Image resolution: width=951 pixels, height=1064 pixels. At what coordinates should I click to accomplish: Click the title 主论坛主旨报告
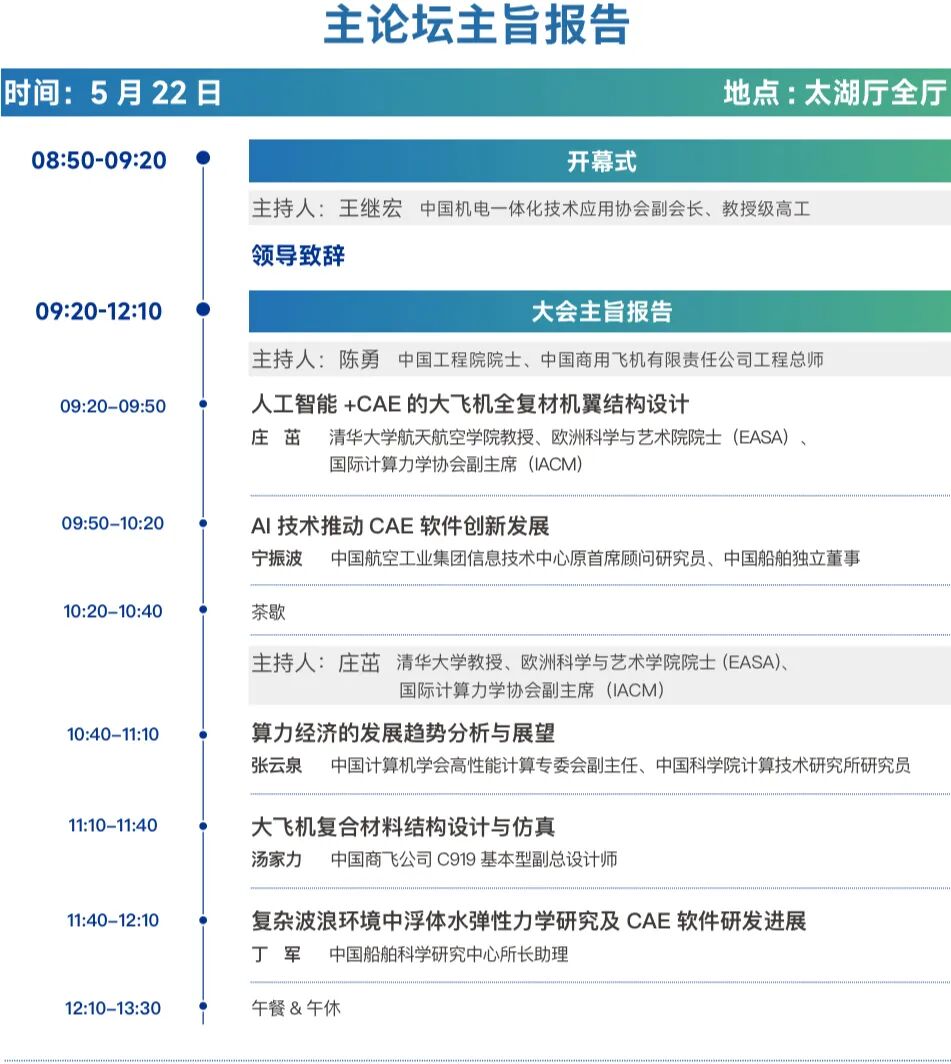click(477, 25)
